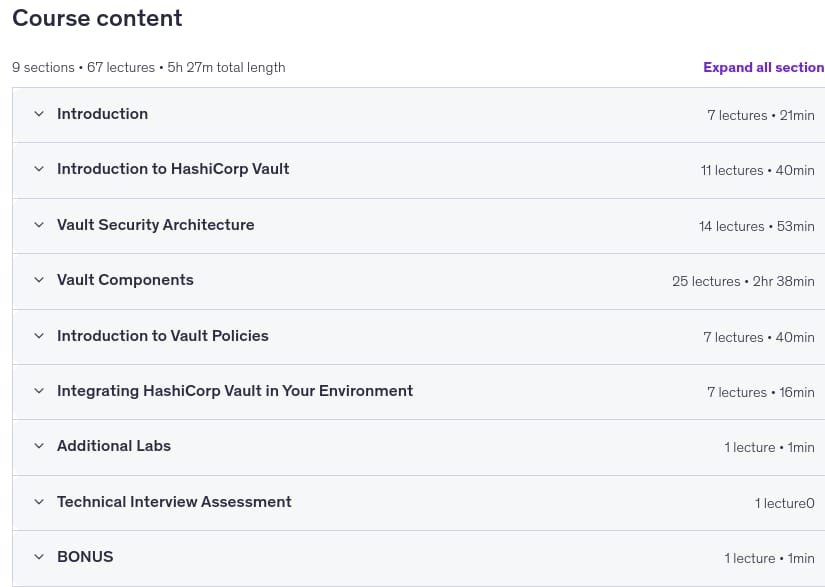Screen dimensions: 825x587
Task: Open Technical Interview Assessment title
Action: pyautogui.click(x=174, y=502)
